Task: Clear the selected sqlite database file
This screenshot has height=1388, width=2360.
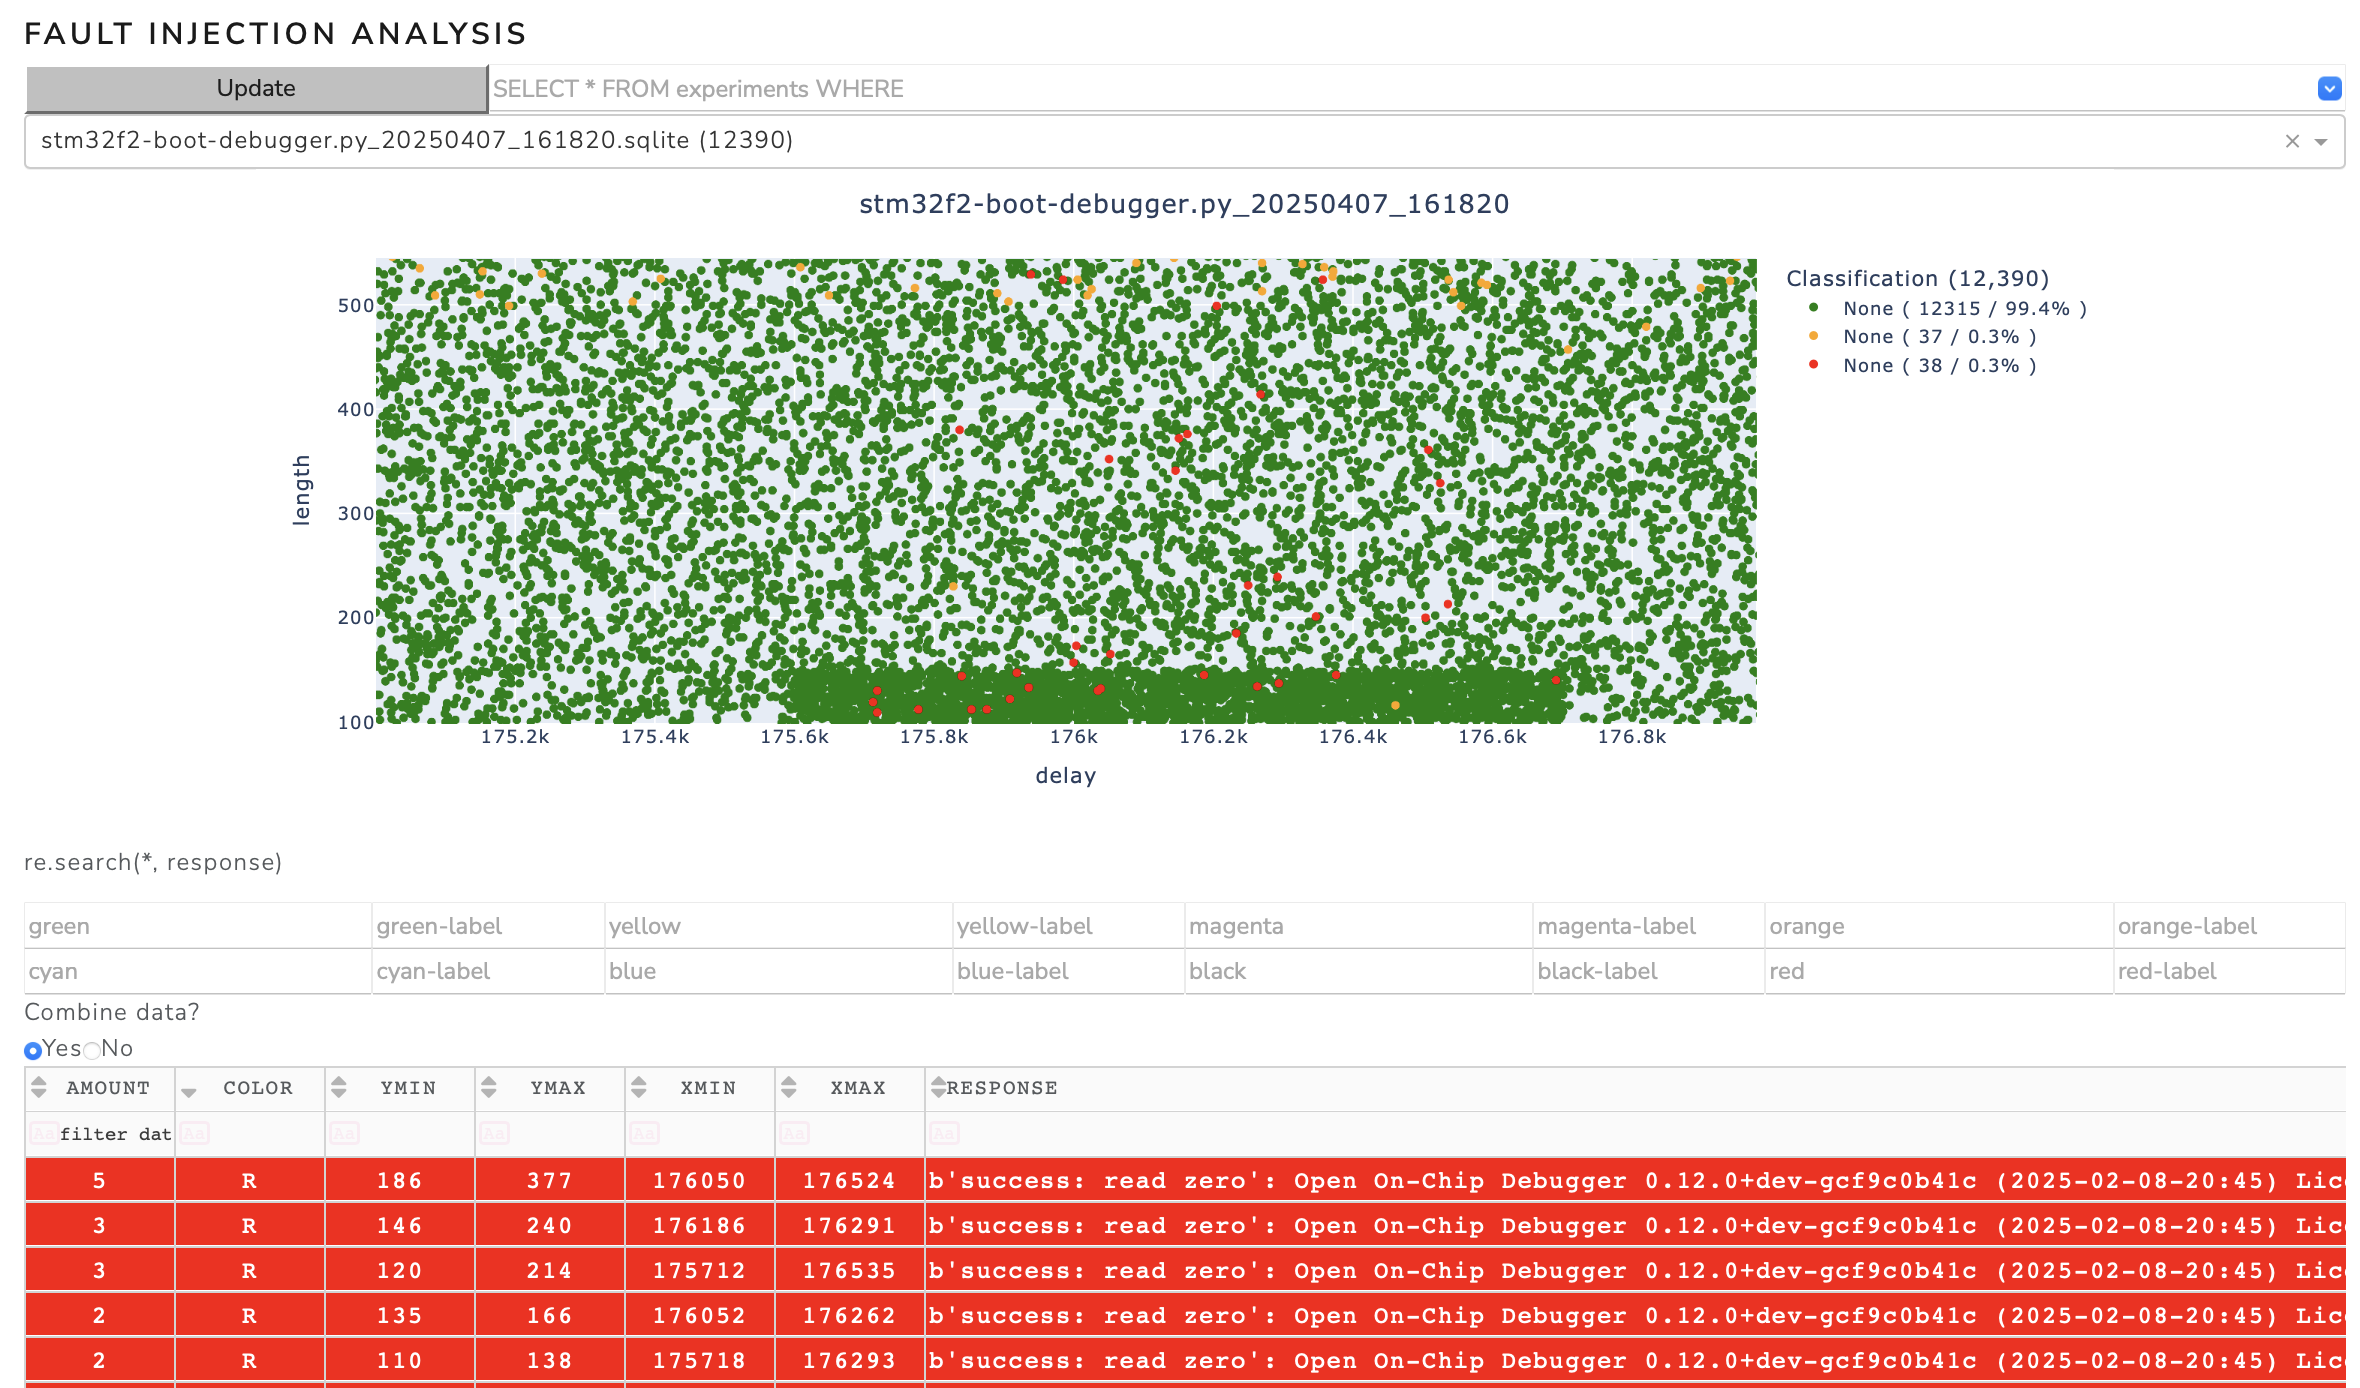Action: [2292, 141]
